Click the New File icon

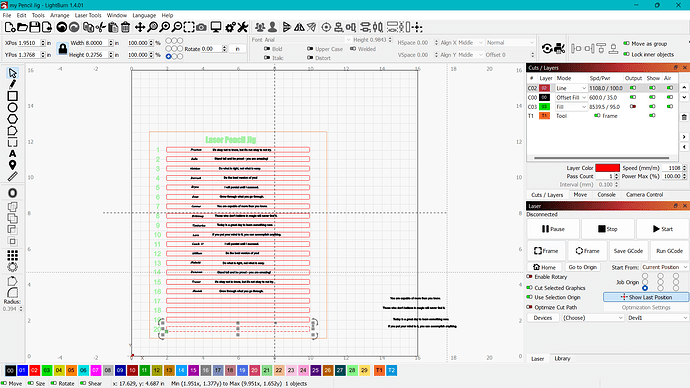[10, 27]
